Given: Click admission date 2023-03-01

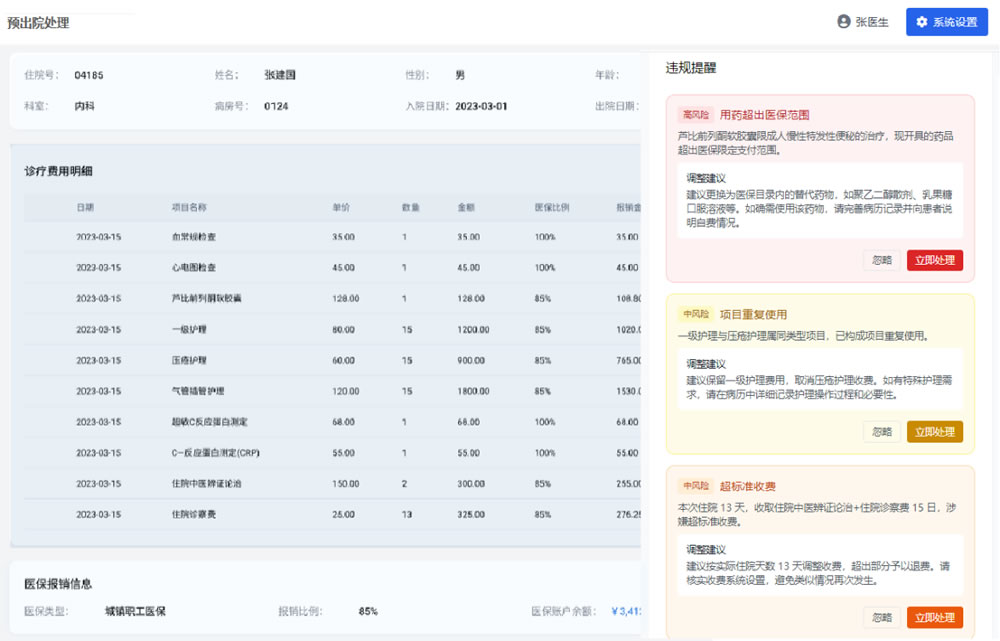Looking at the screenshot, I should [482, 106].
